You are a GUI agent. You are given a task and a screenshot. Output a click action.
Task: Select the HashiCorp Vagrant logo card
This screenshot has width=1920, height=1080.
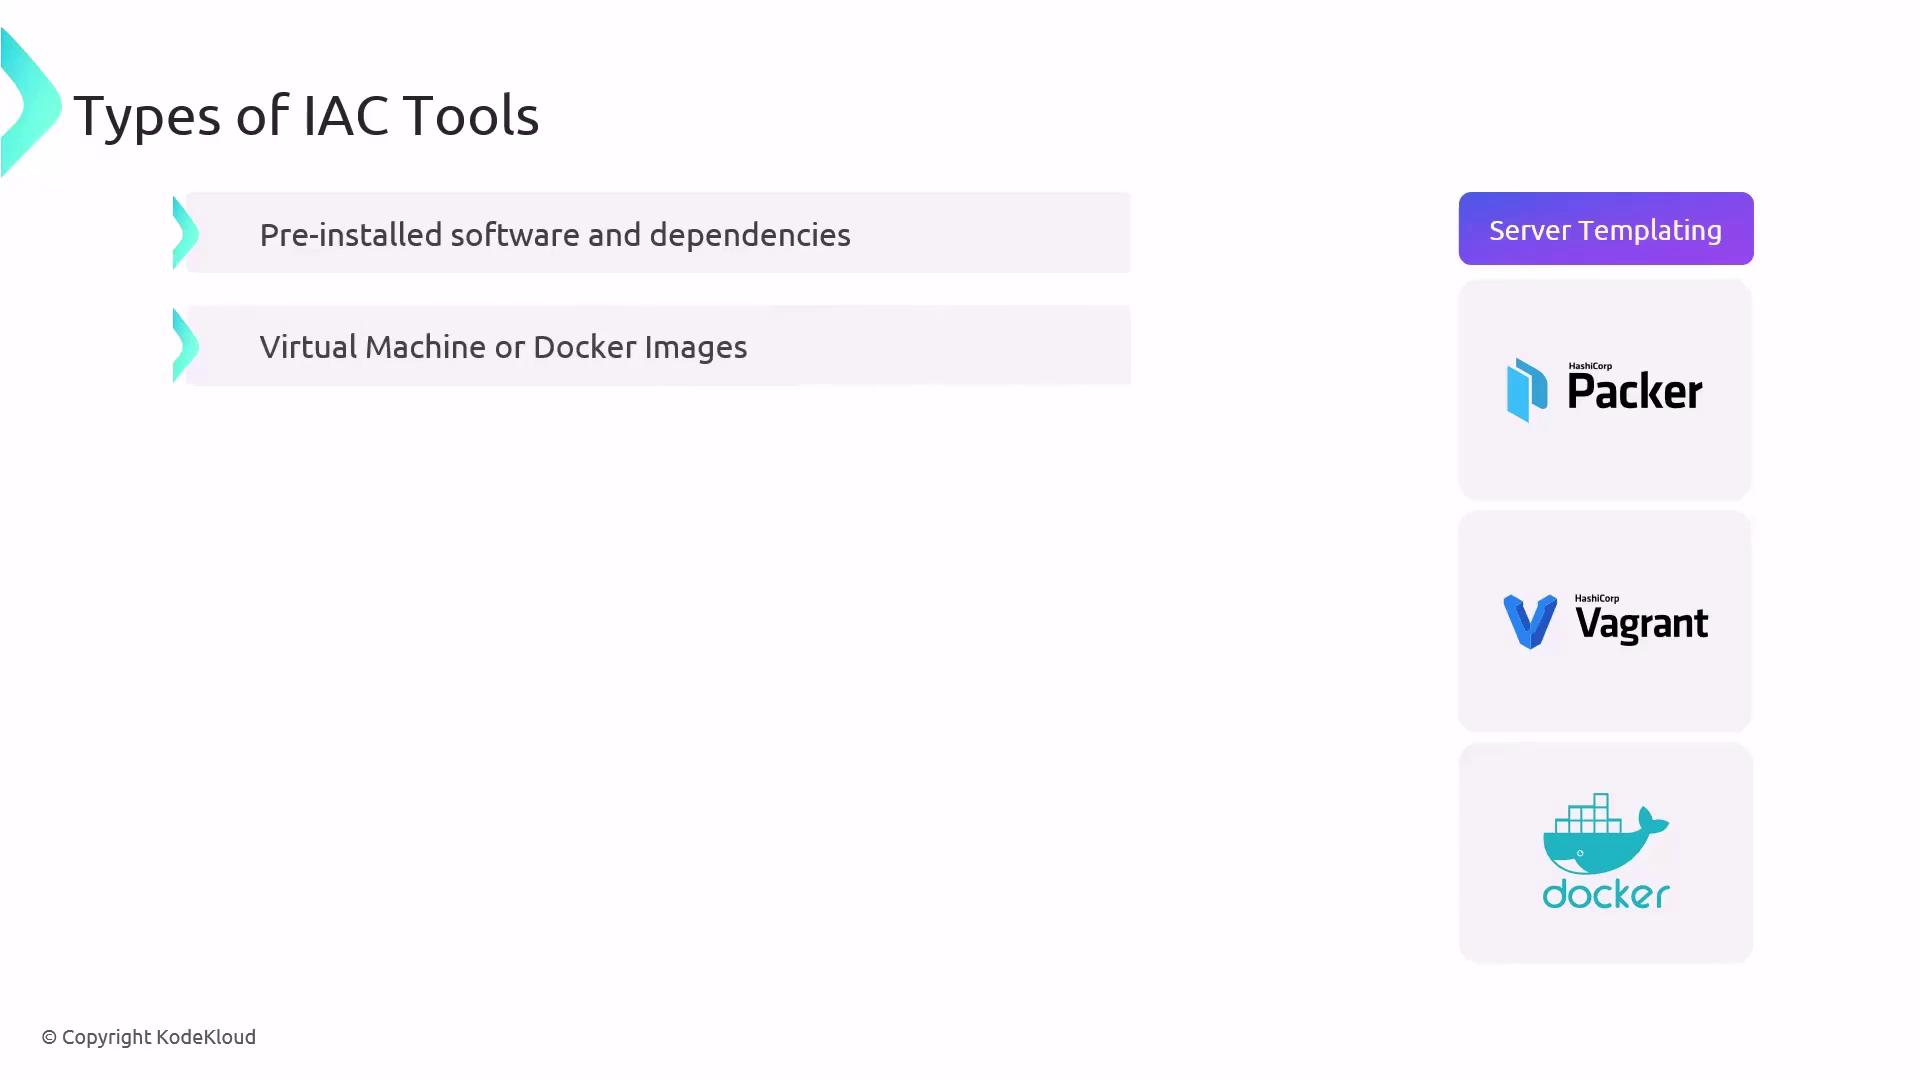[x=1605, y=621]
